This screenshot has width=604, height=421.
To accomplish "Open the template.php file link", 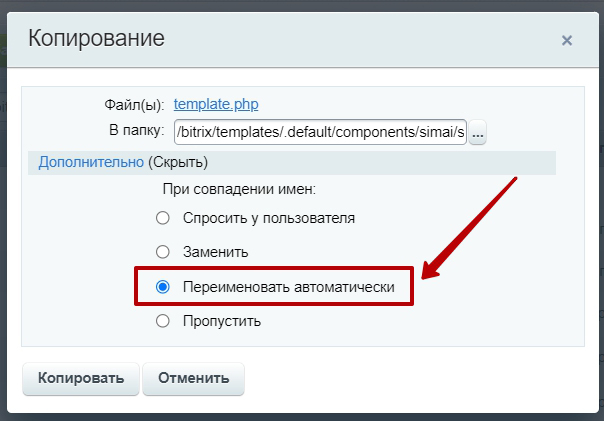I will (x=216, y=103).
